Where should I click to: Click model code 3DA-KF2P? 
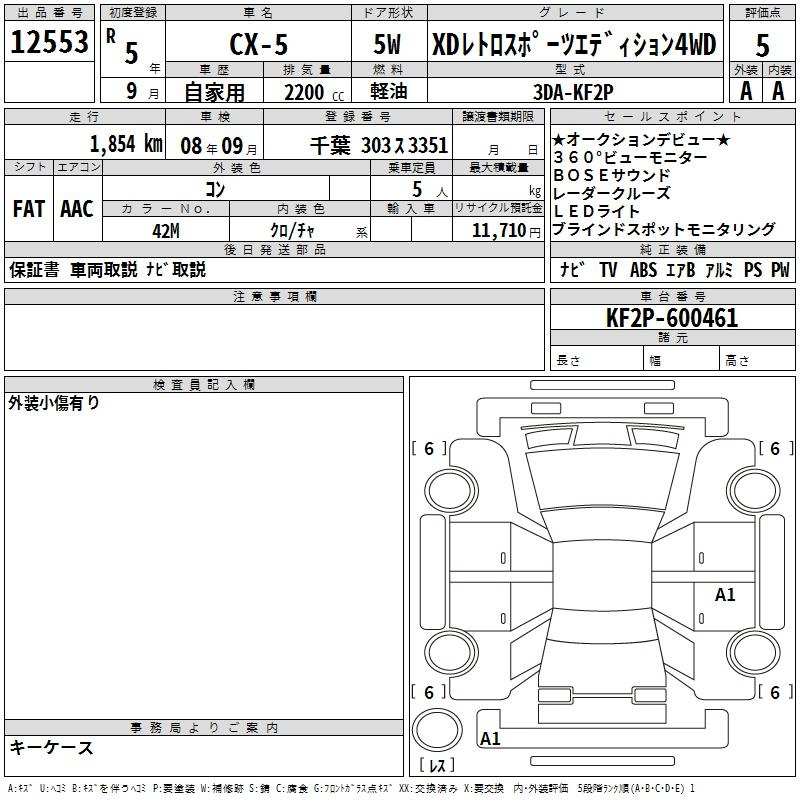[573, 92]
